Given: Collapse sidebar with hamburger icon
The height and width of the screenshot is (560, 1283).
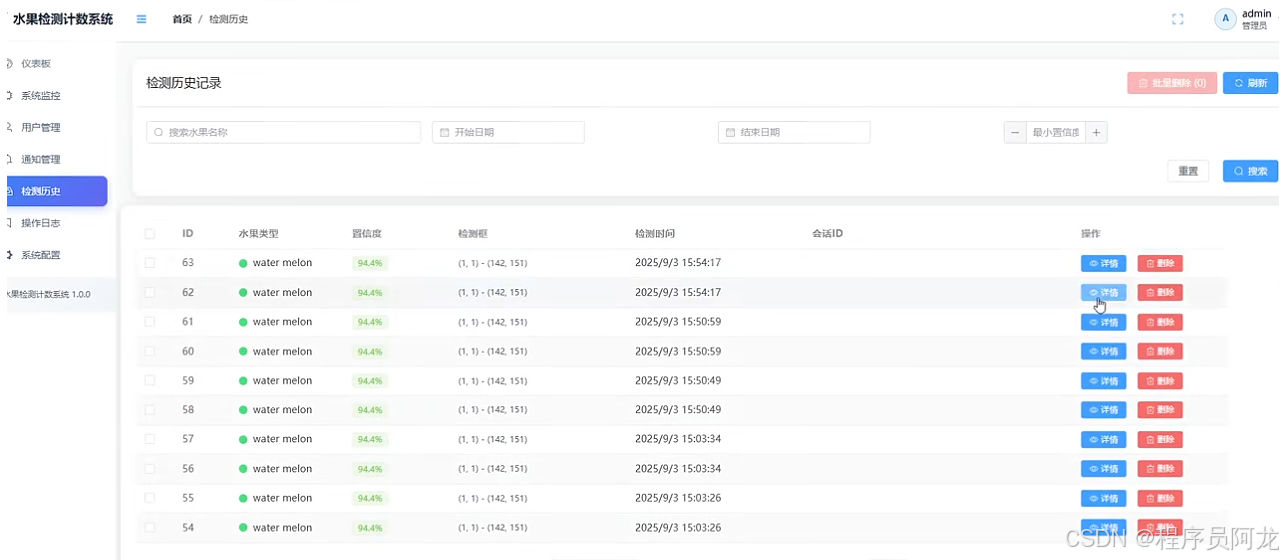Looking at the screenshot, I should coord(141,19).
